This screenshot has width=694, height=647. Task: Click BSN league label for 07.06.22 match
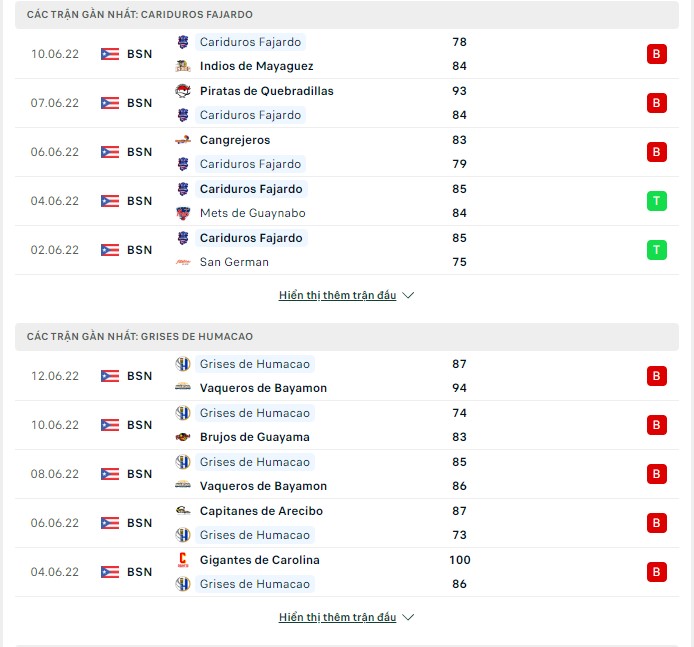click(x=139, y=103)
